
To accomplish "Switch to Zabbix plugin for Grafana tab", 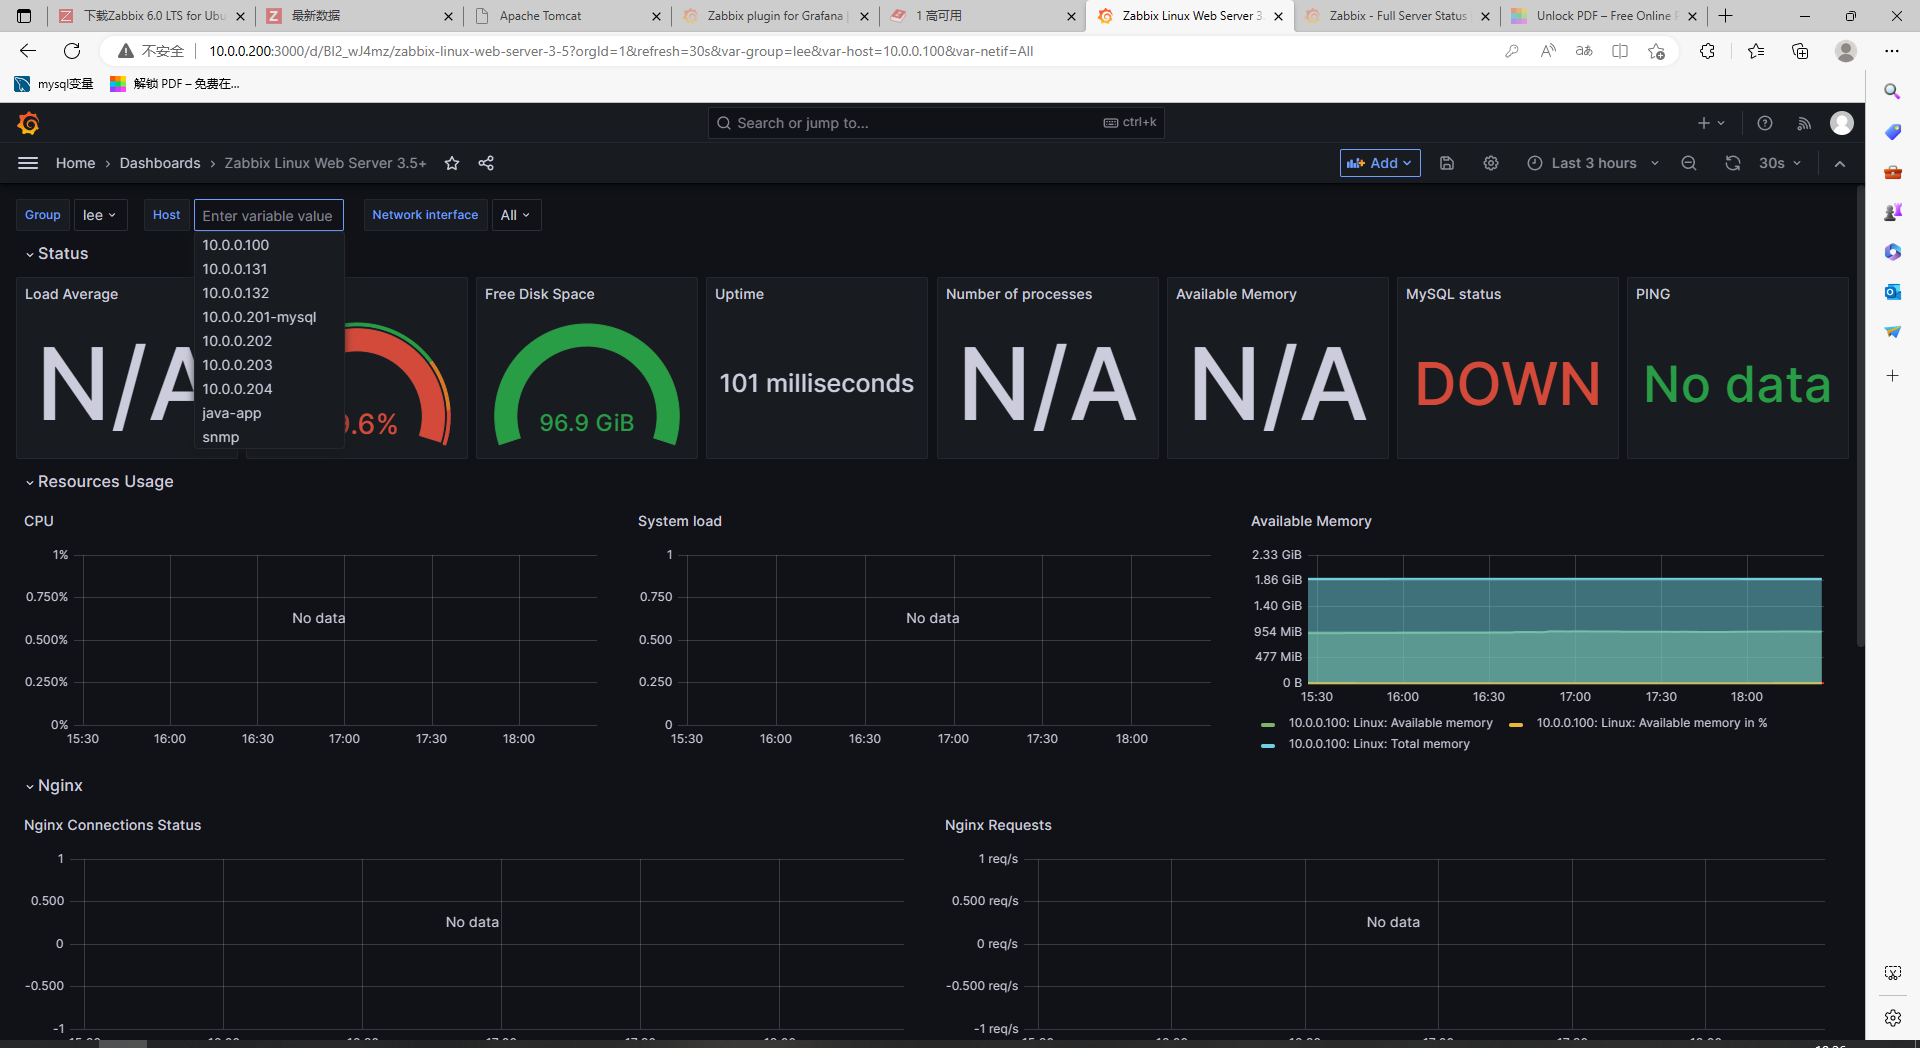I will 775,16.
